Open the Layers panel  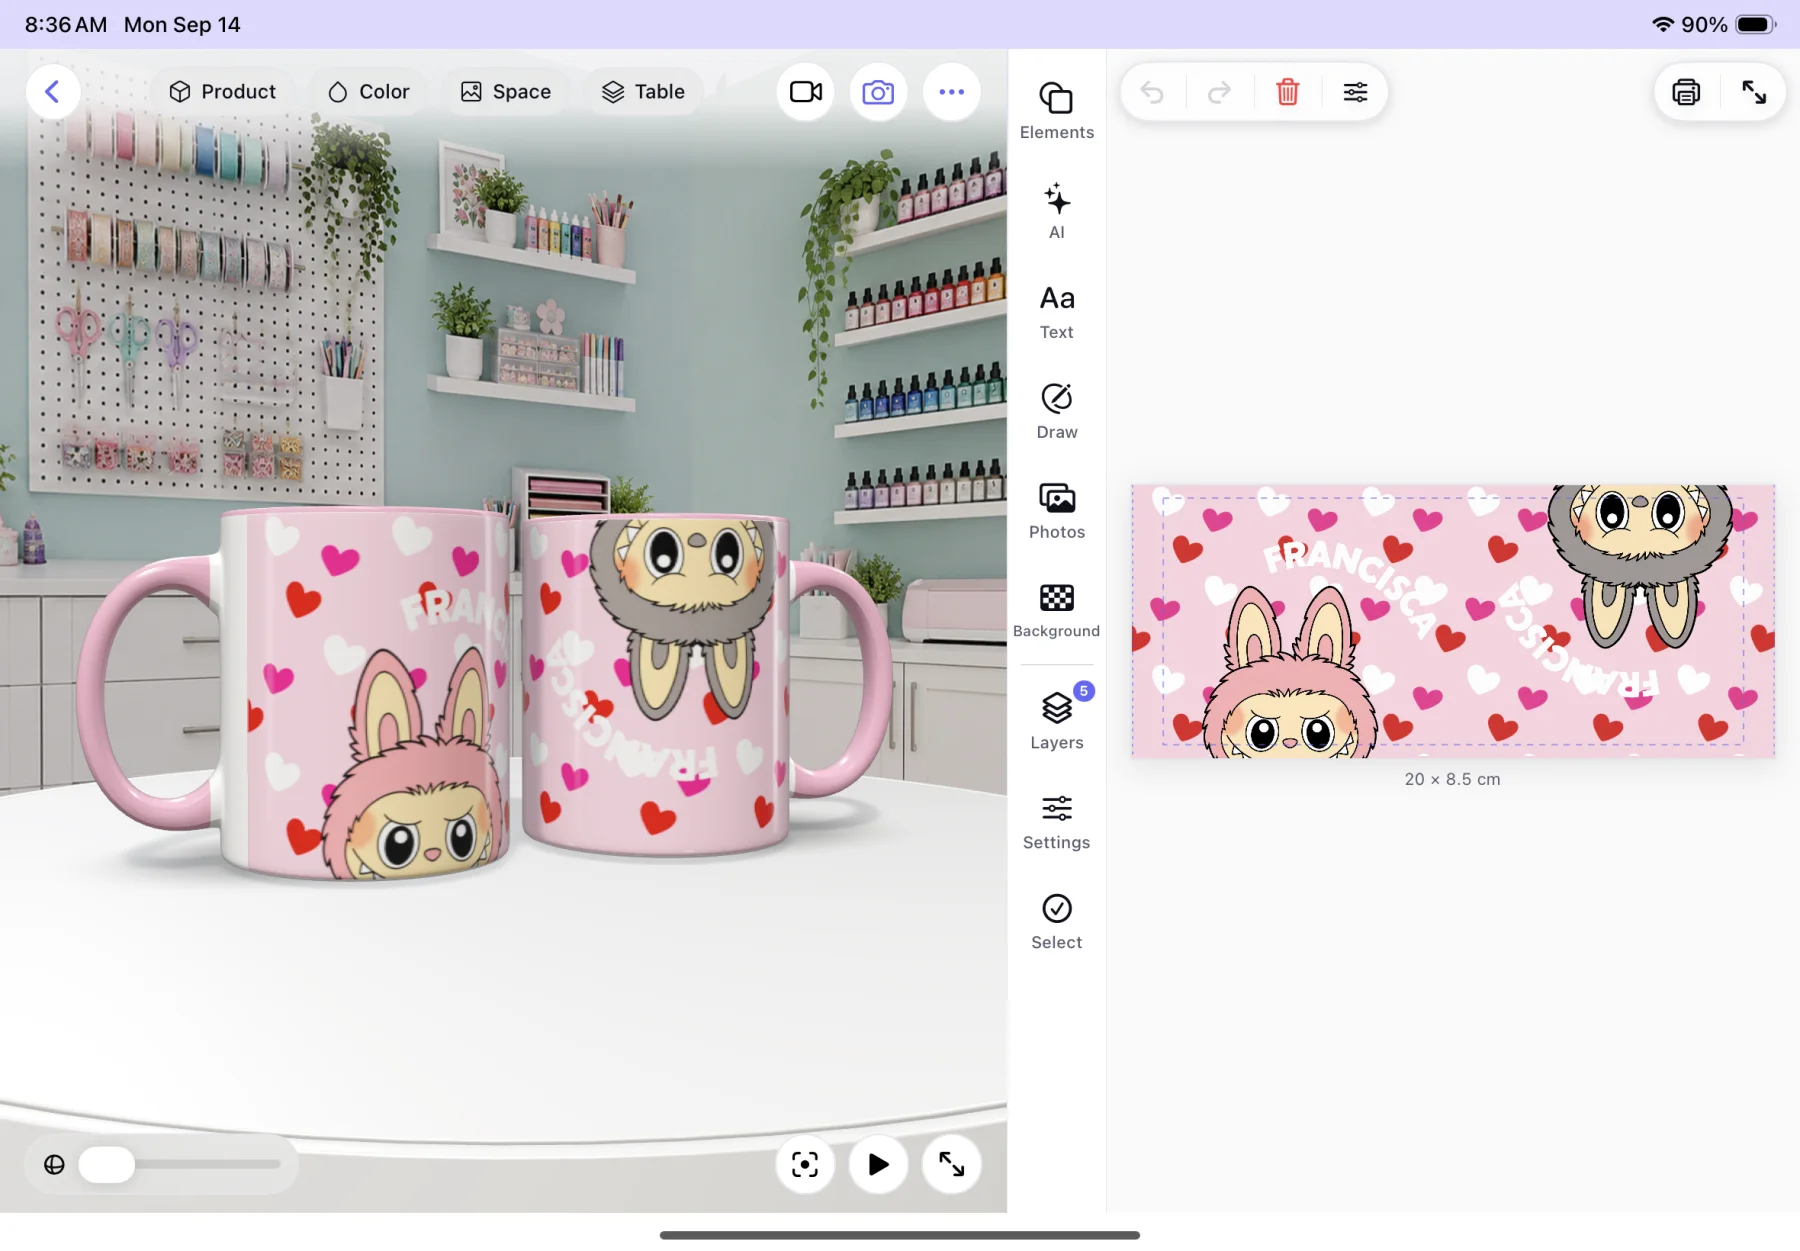[1057, 722]
